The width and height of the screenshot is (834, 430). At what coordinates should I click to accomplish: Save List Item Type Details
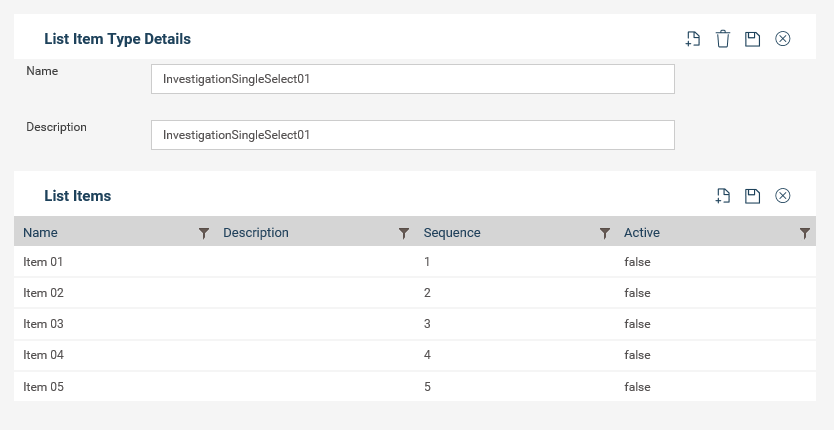click(752, 39)
